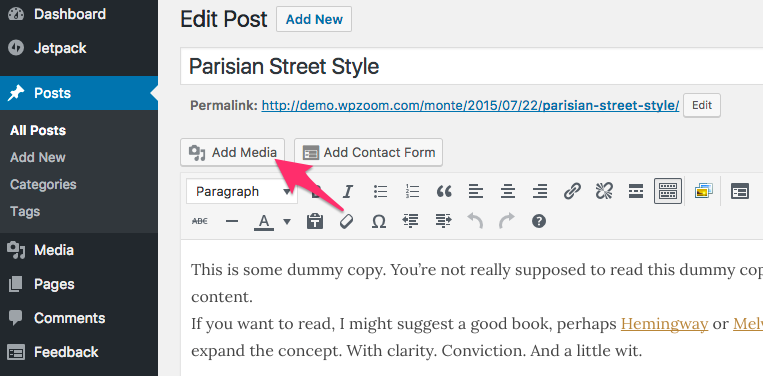763x376 pixels.
Task: Open the parisian-street-style permalink
Action: tap(470, 106)
